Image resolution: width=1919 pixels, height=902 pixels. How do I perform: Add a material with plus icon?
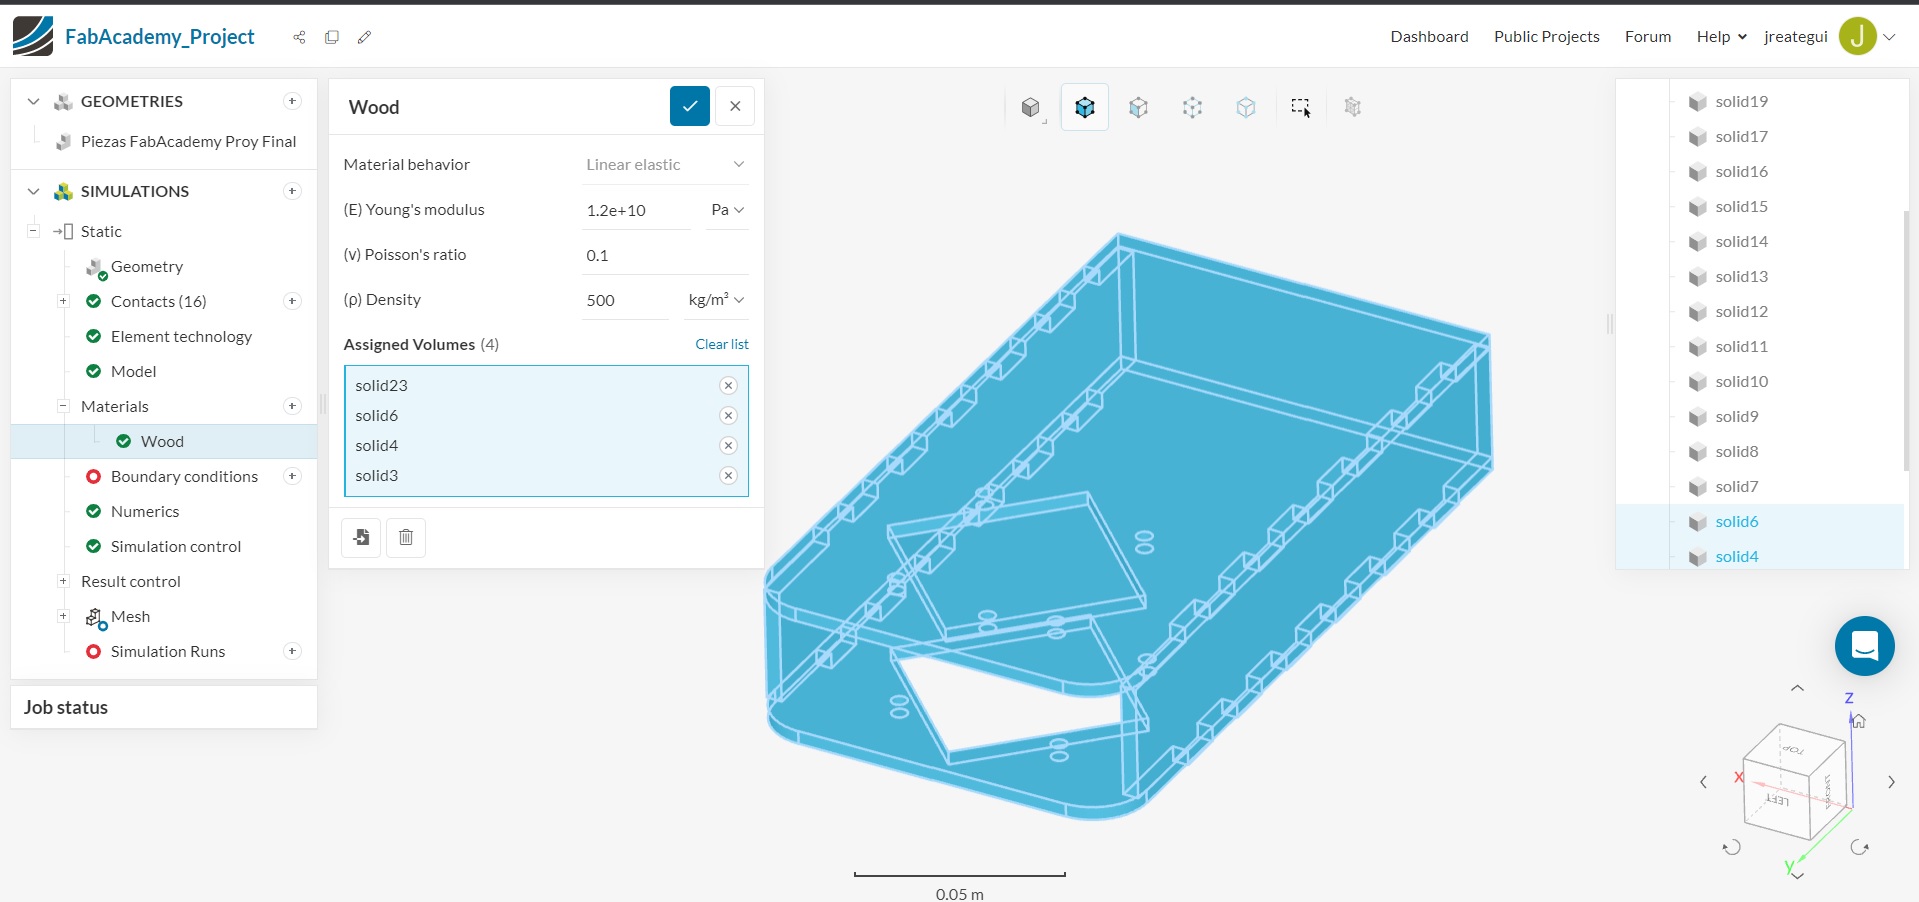click(x=292, y=406)
